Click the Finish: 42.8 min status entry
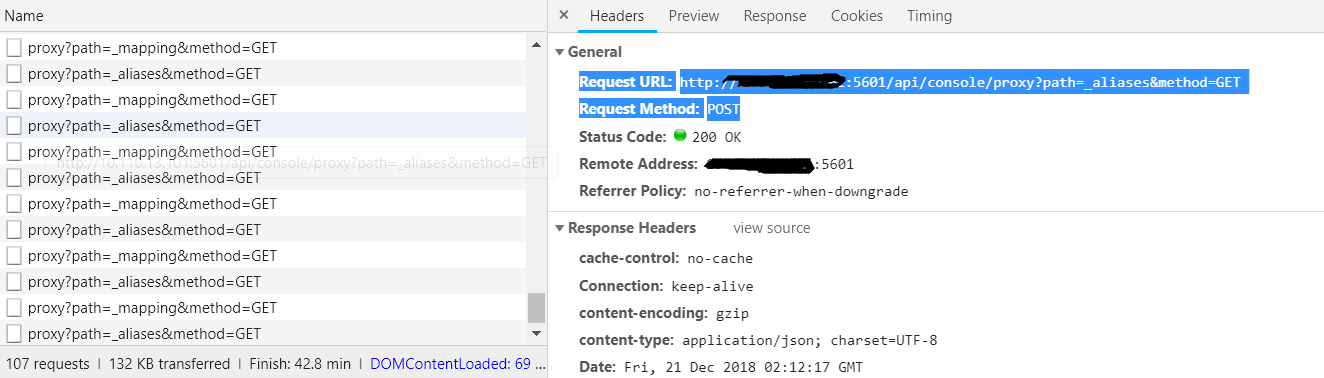 pos(300,364)
